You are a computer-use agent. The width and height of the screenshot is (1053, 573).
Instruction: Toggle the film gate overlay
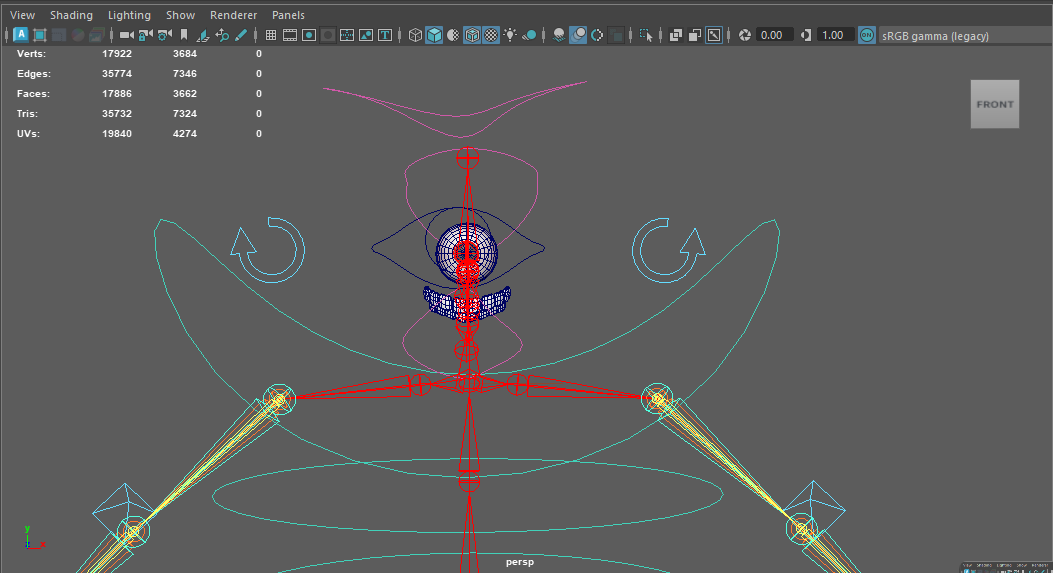click(x=290, y=35)
